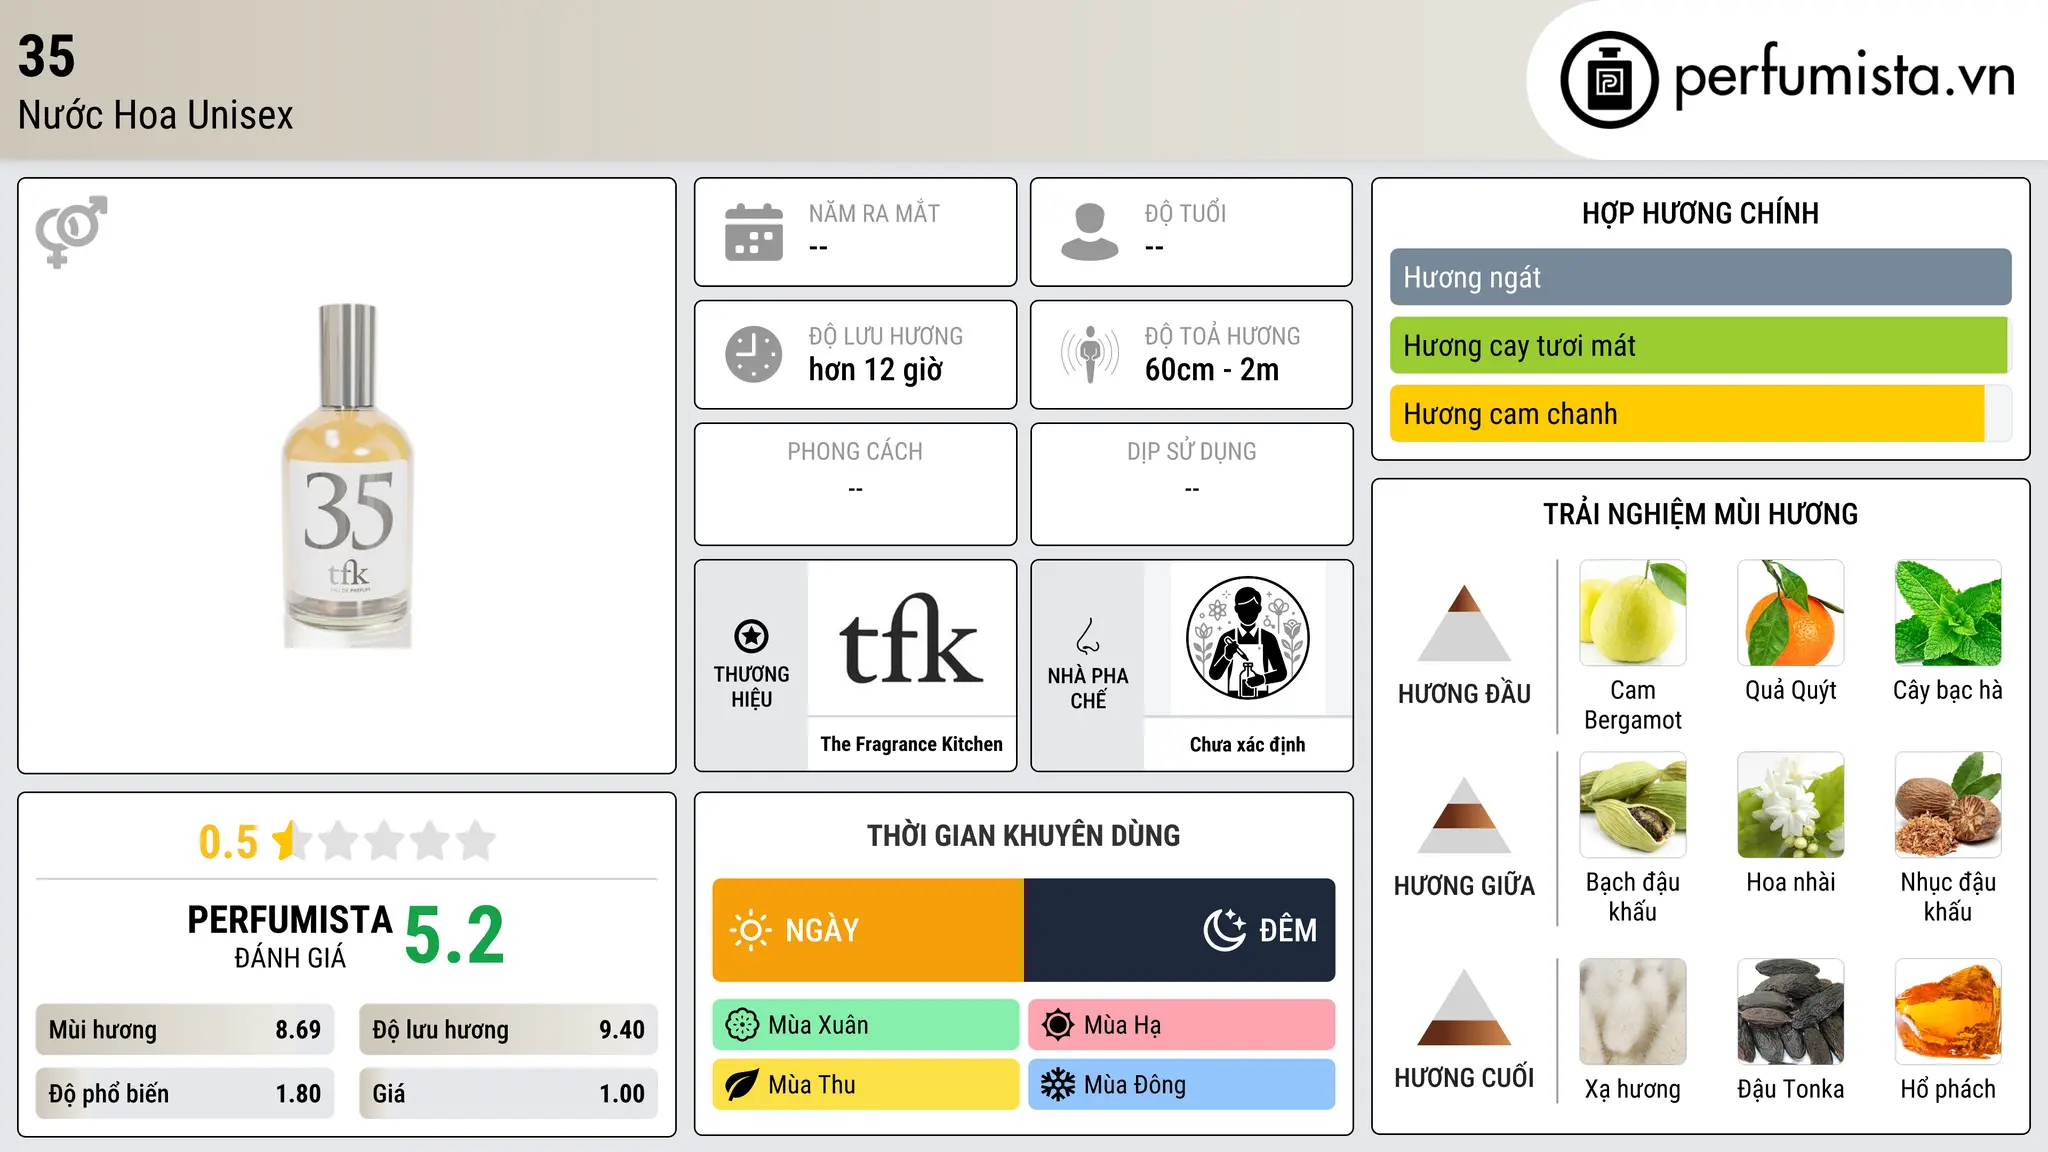Click the autumn leaf icon
The image size is (2048, 1152).
742,1085
